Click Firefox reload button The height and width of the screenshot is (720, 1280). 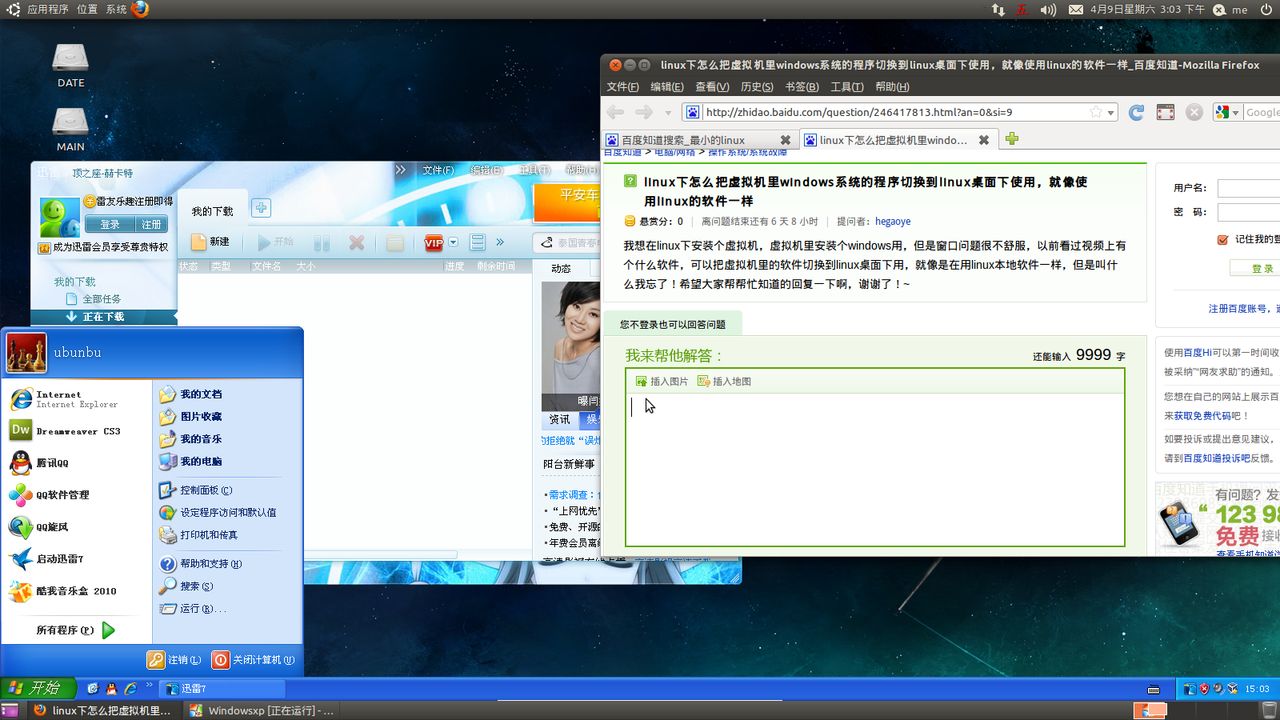click(1136, 112)
